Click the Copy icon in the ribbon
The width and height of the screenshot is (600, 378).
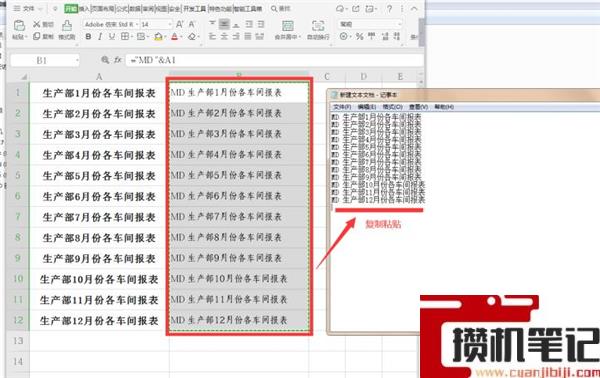click(36, 36)
